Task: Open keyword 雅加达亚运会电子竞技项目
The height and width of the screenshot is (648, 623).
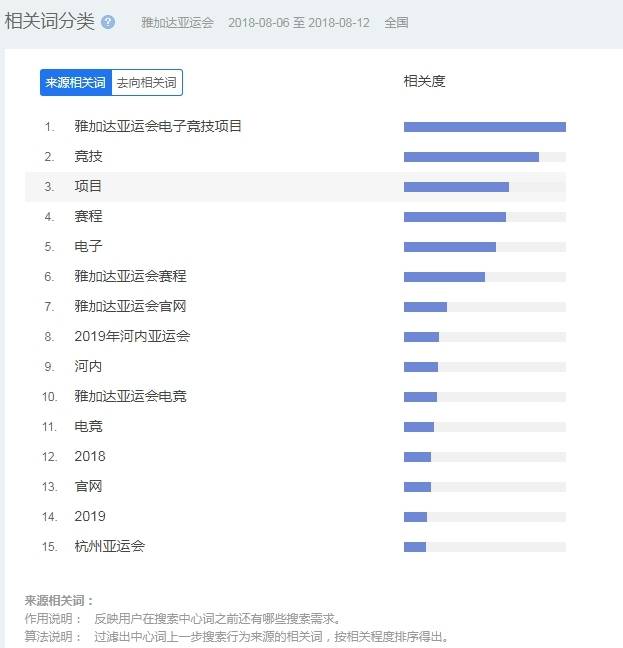Action: pos(158,127)
